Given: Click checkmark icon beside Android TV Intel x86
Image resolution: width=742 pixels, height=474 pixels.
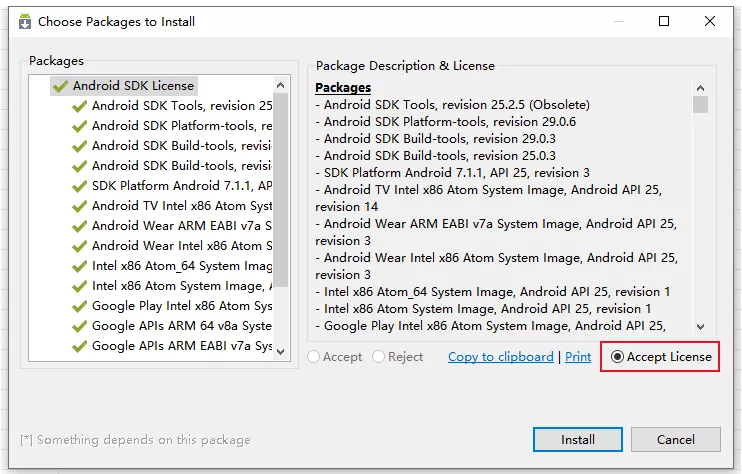Looking at the screenshot, I should 80,206.
